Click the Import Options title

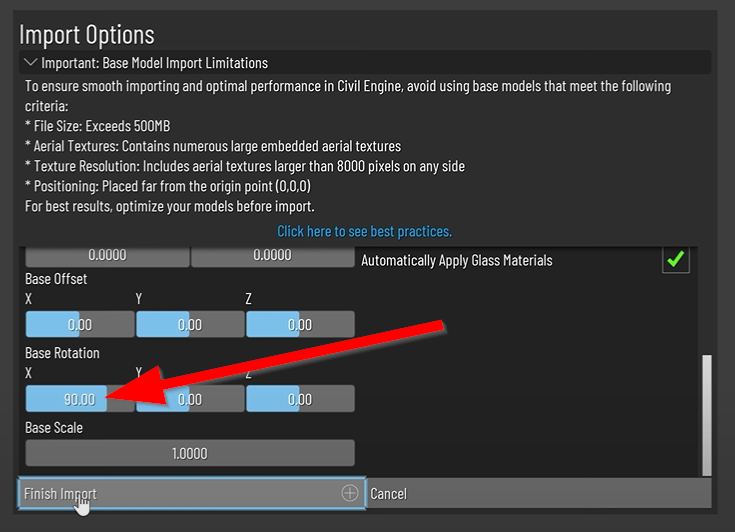tap(87, 35)
